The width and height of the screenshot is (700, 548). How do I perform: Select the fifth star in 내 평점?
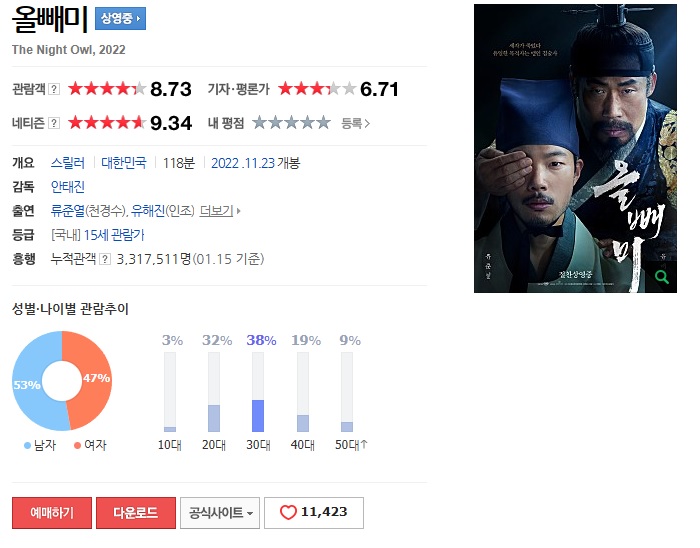(x=323, y=123)
